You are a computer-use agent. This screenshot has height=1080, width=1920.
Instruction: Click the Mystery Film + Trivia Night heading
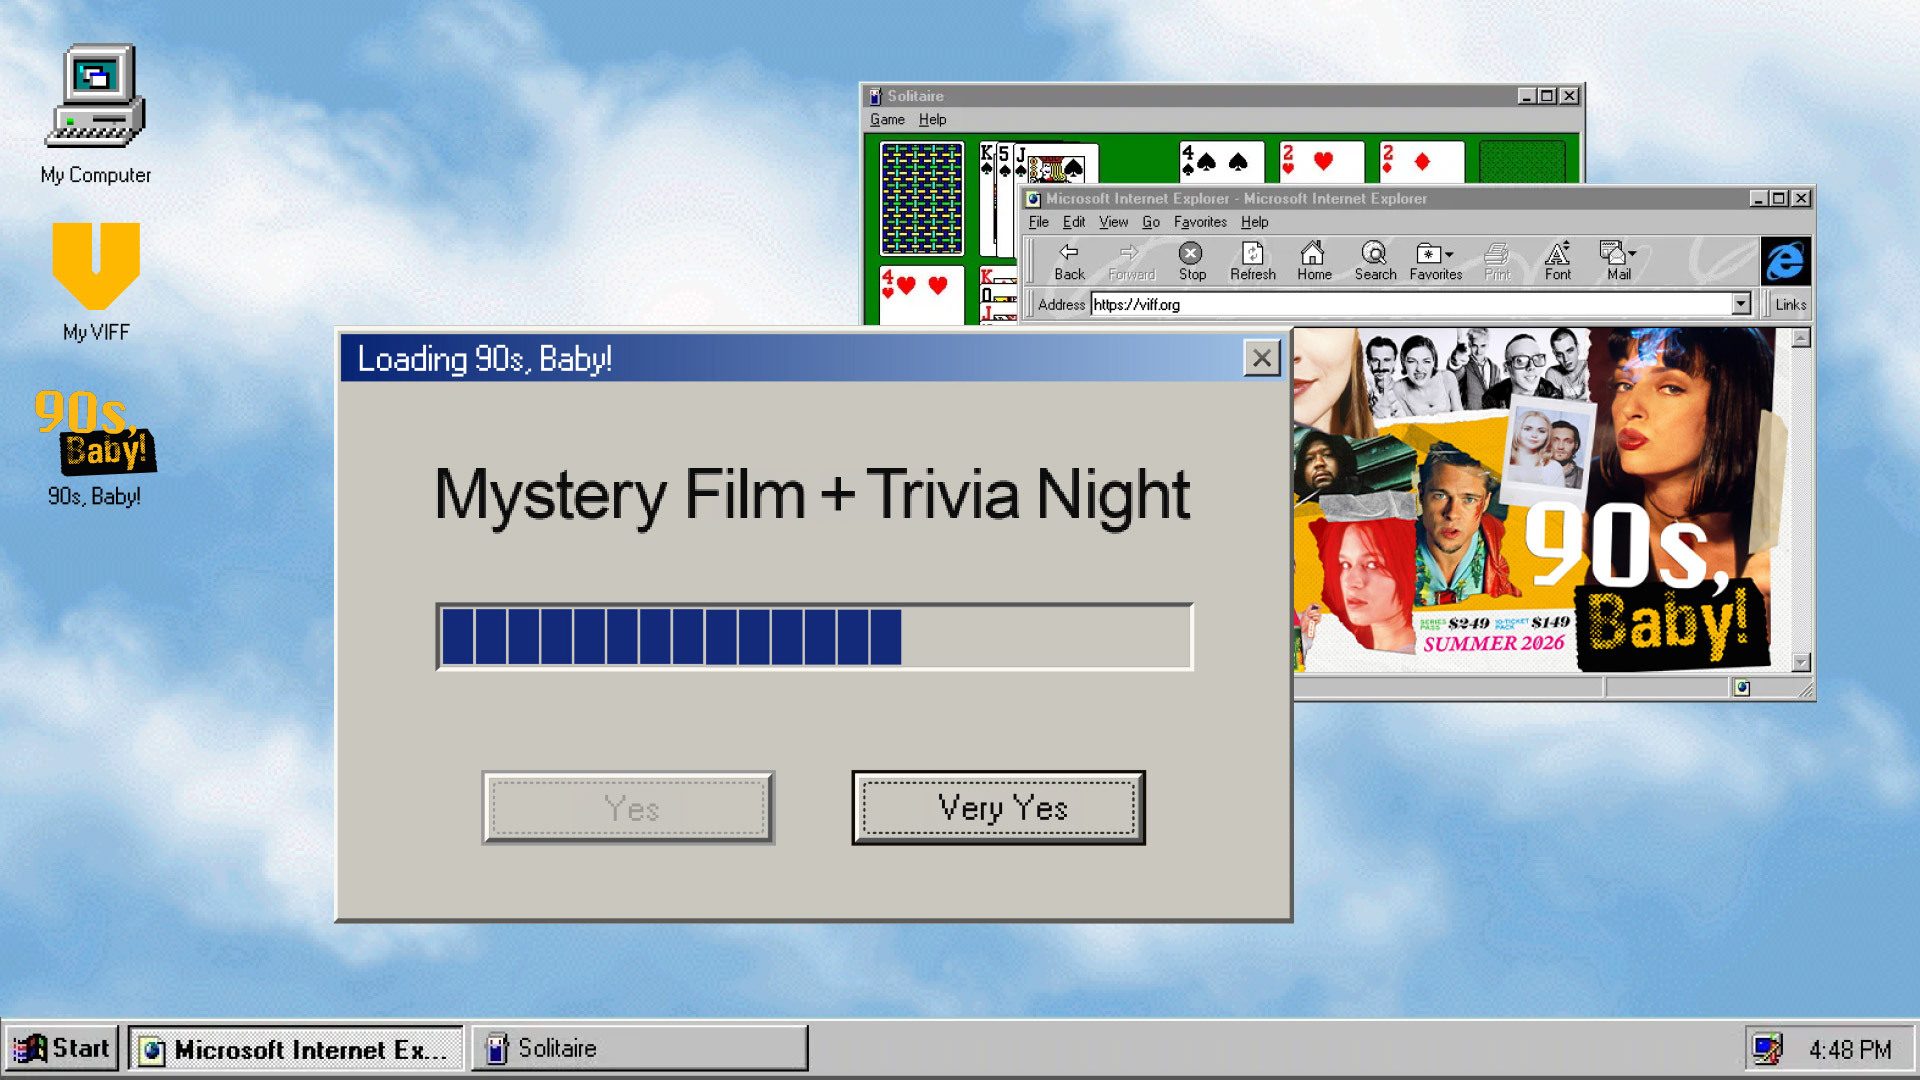(x=813, y=495)
